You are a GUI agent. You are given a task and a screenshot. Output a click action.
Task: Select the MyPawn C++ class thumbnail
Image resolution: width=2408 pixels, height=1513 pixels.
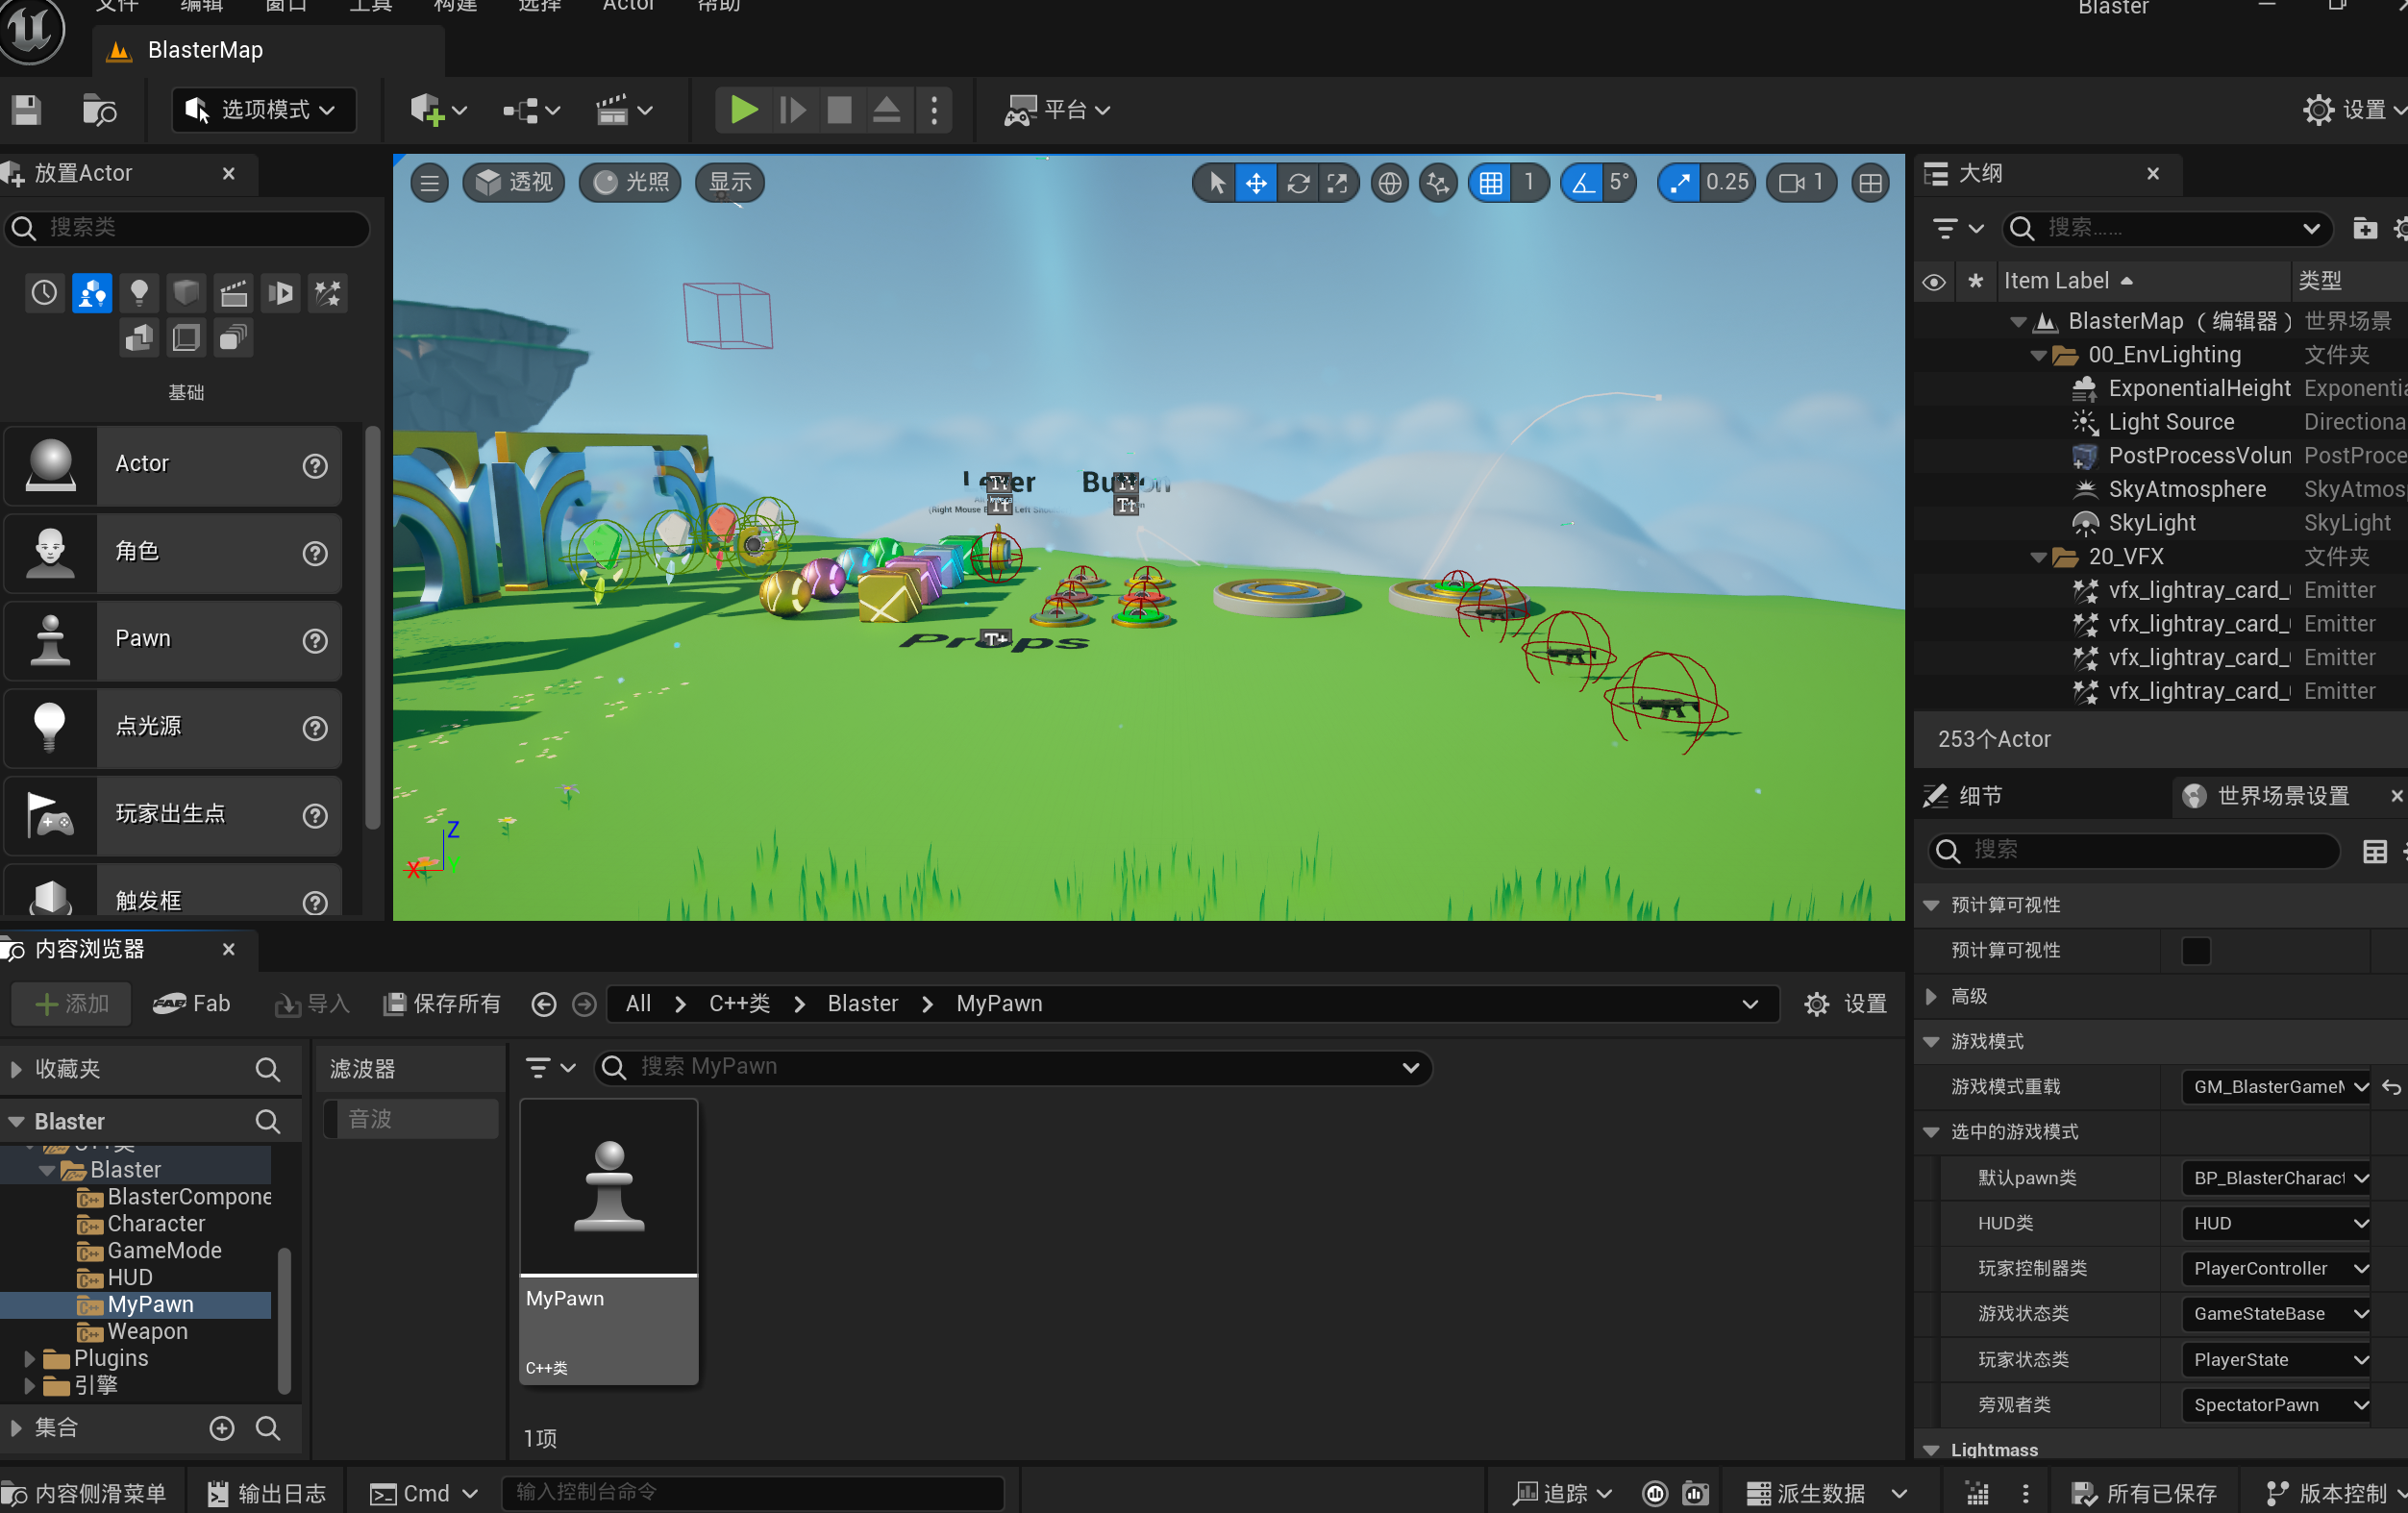pos(609,1242)
